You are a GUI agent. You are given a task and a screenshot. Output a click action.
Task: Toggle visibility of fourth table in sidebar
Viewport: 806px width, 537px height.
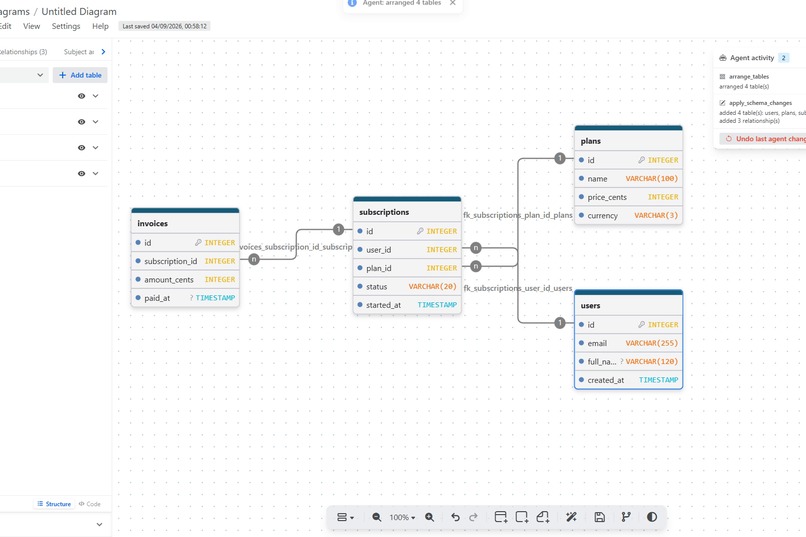pyautogui.click(x=81, y=174)
